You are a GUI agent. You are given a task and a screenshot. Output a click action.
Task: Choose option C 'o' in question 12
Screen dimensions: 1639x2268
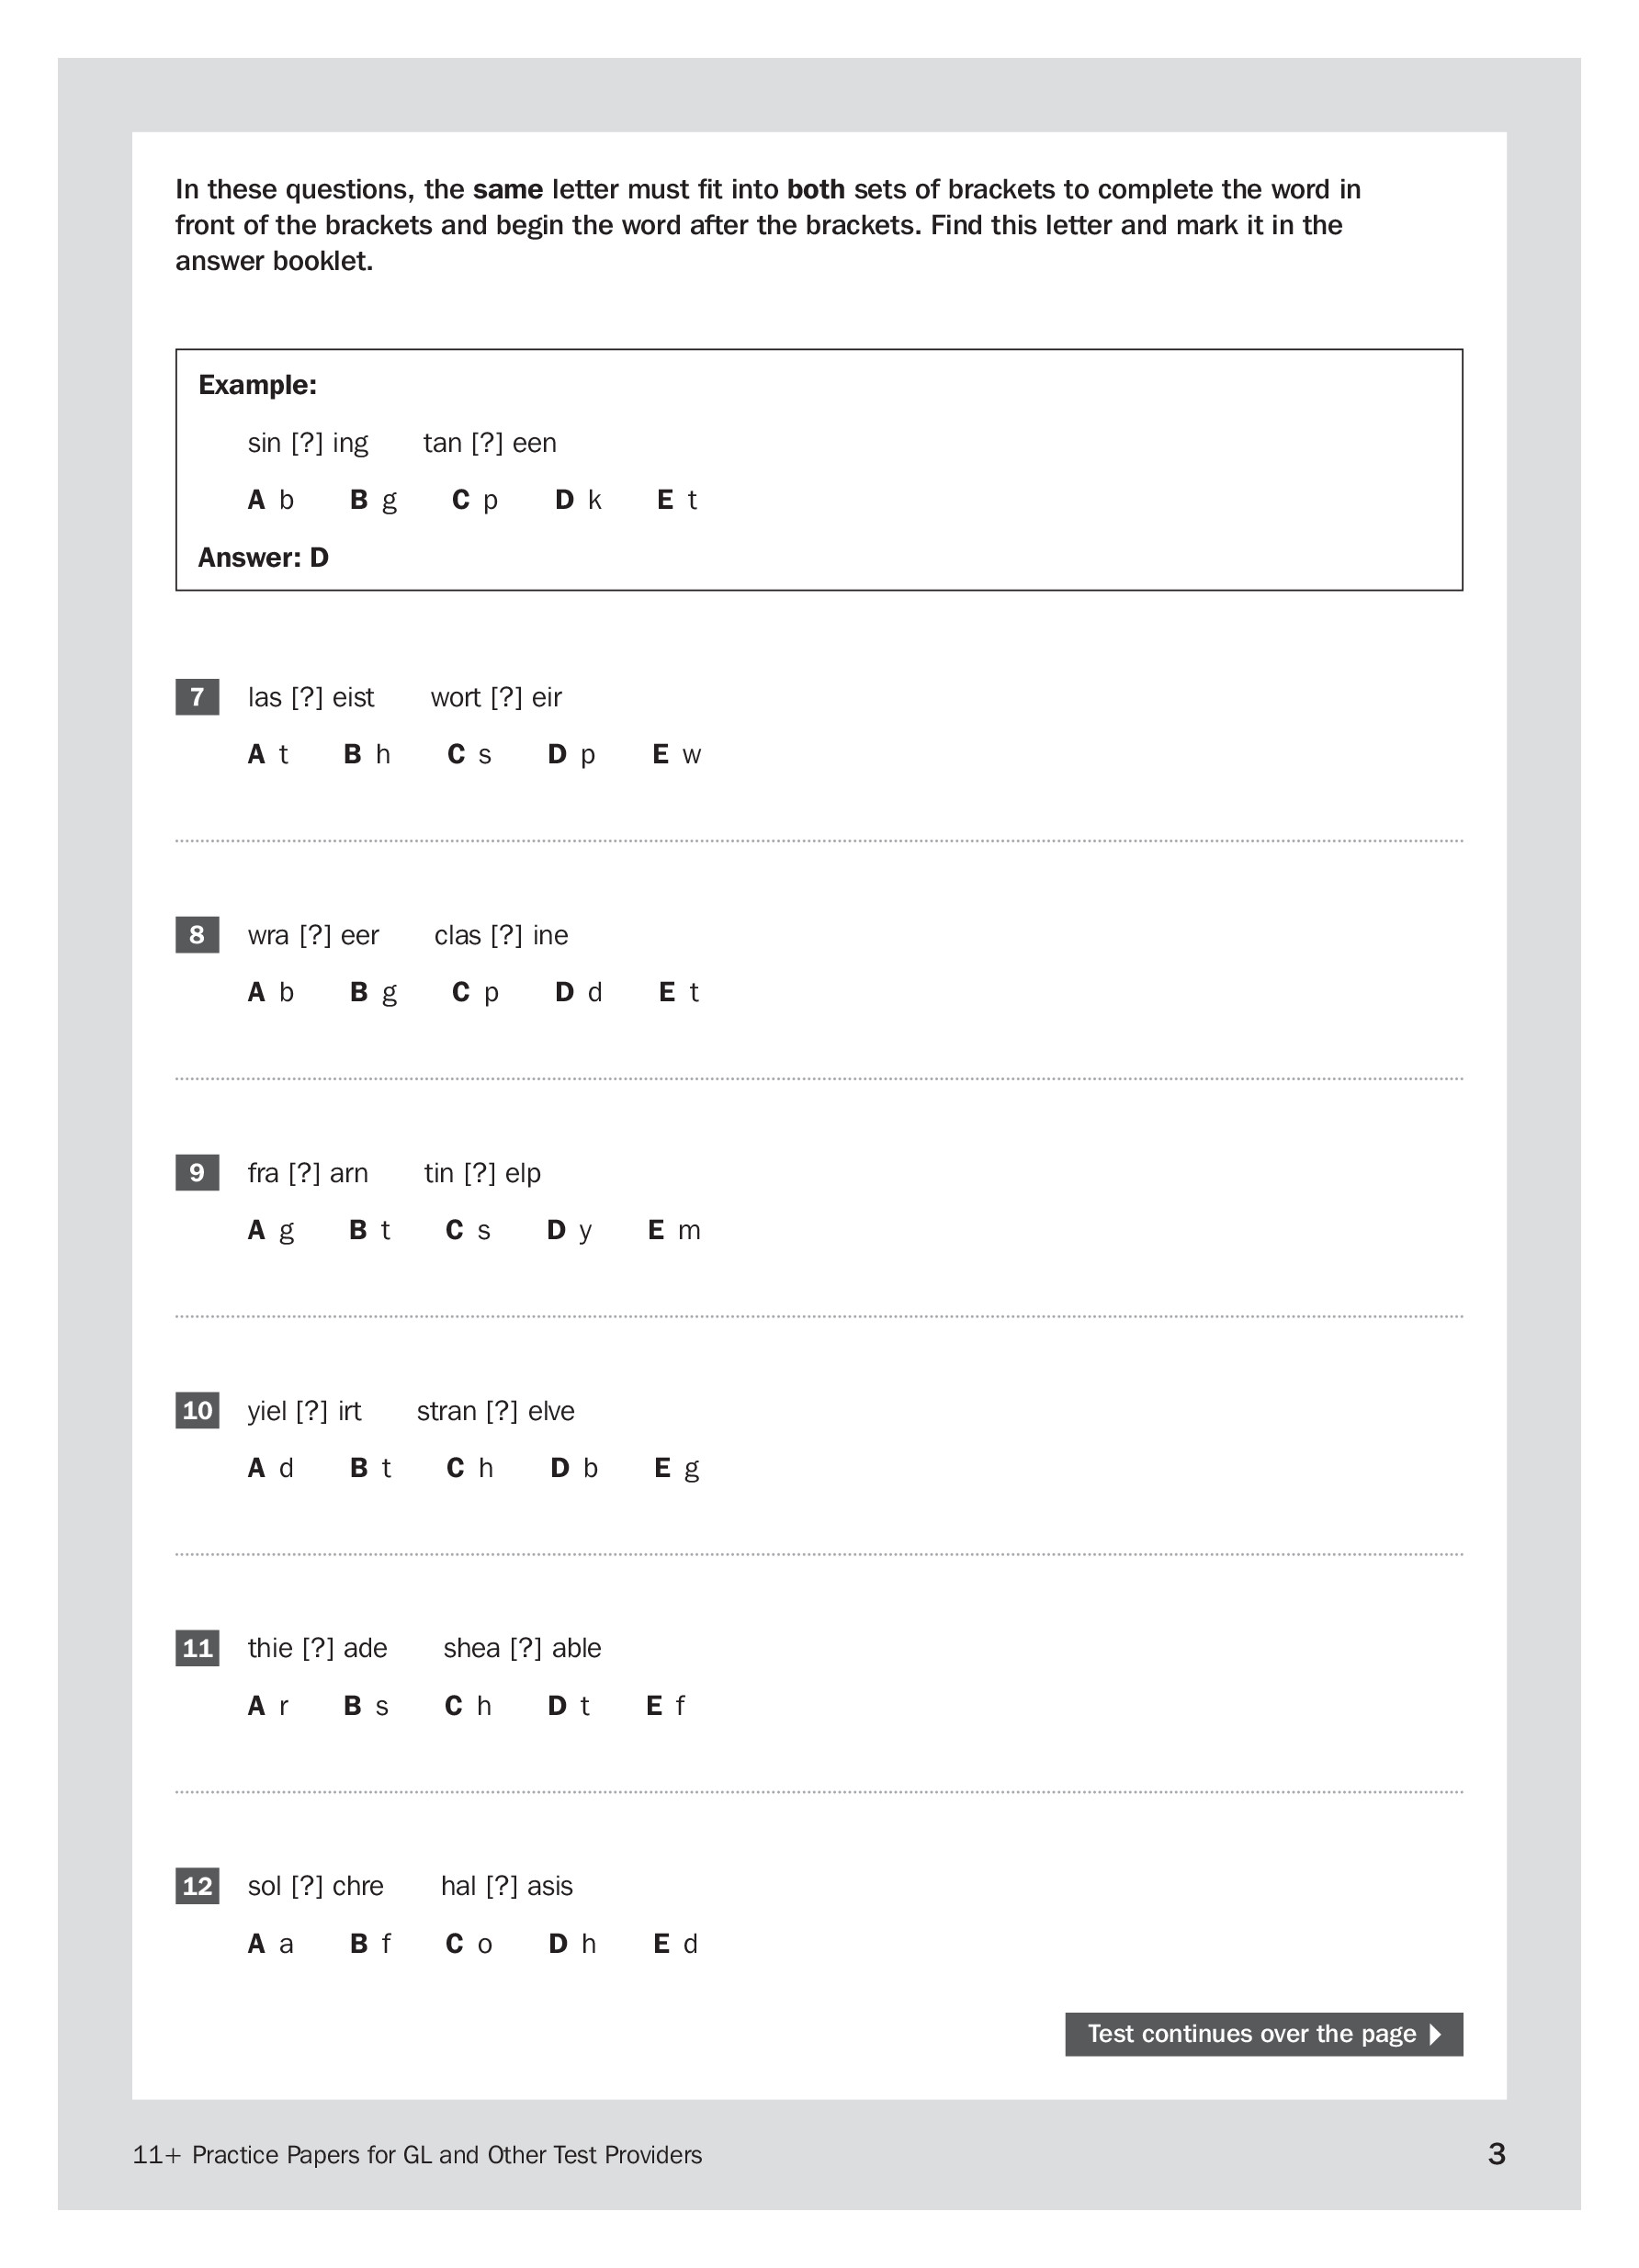tap(469, 1944)
